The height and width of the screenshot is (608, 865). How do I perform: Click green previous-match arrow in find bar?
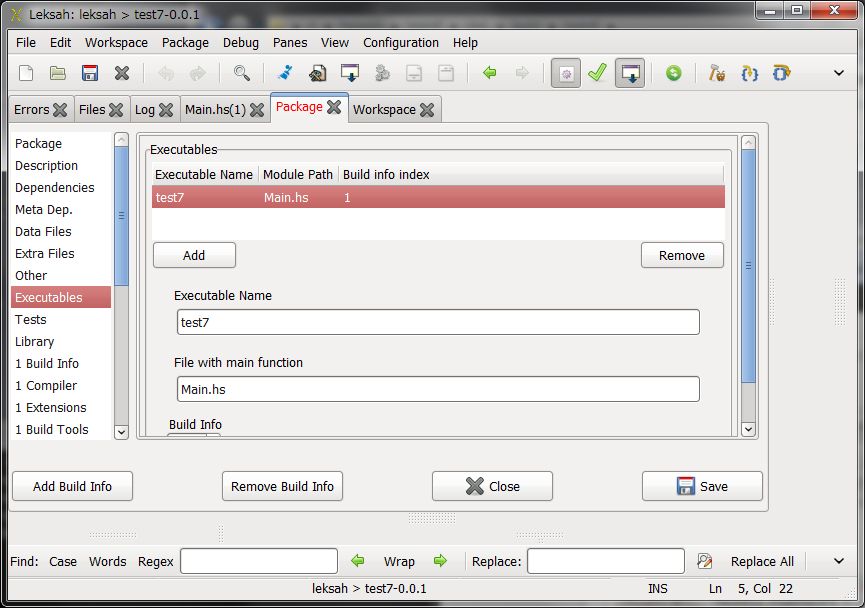click(x=359, y=561)
